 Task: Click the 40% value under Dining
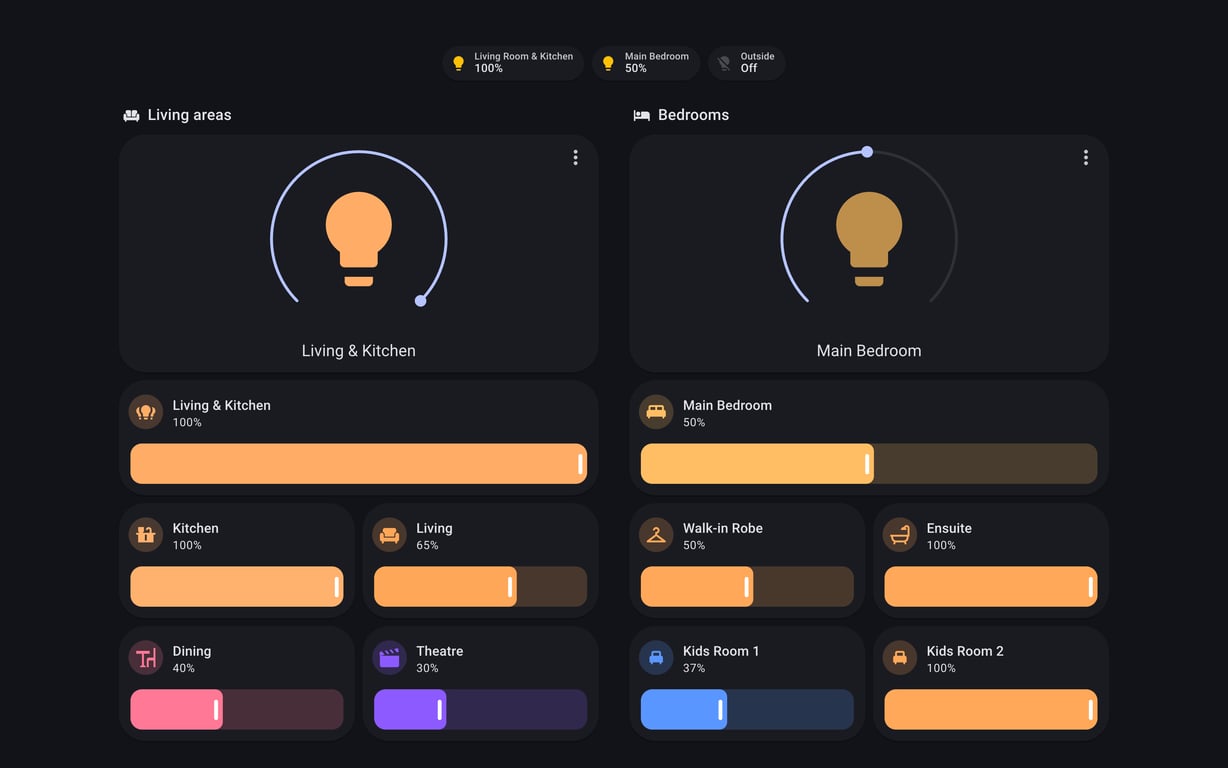coord(184,668)
